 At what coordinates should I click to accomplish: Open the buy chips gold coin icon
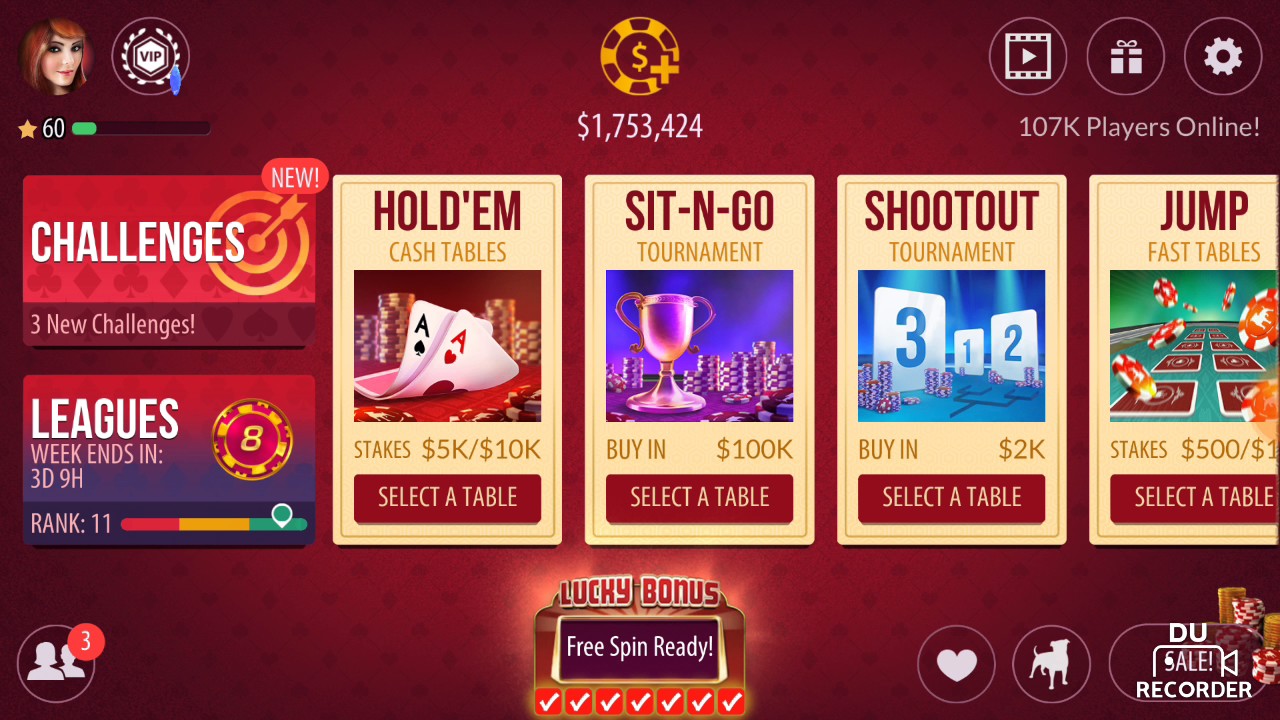click(640, 56)
